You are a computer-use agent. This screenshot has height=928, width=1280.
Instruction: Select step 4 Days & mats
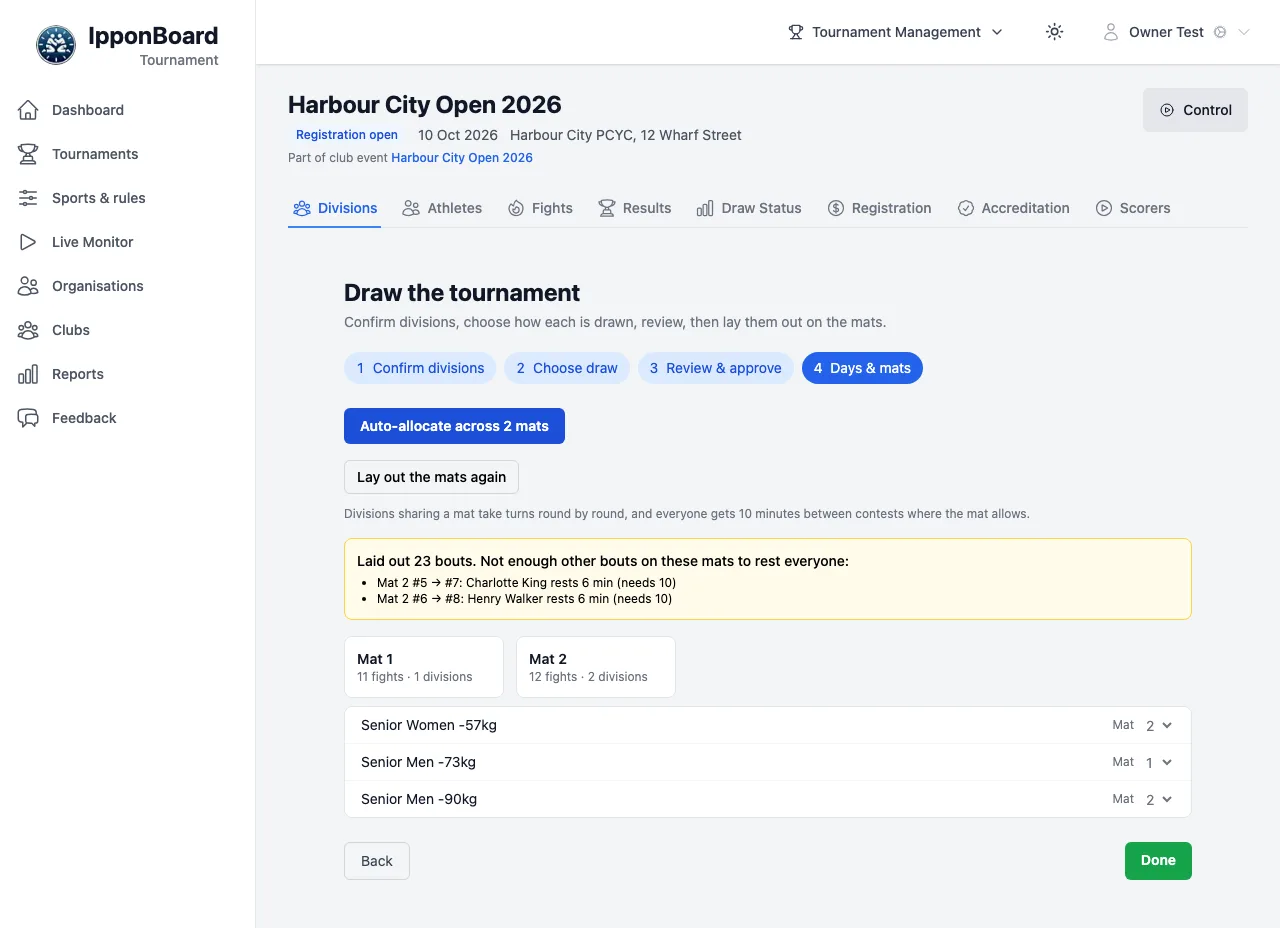pos(862,368)
